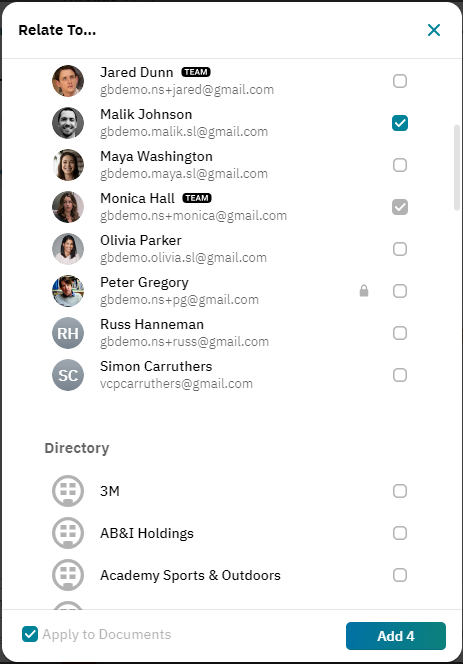Image resolution: width=463 pixels, height=664 pixels.
Task: Toggle the Apply to Documents checkbox
Action: tap(30, 634)
